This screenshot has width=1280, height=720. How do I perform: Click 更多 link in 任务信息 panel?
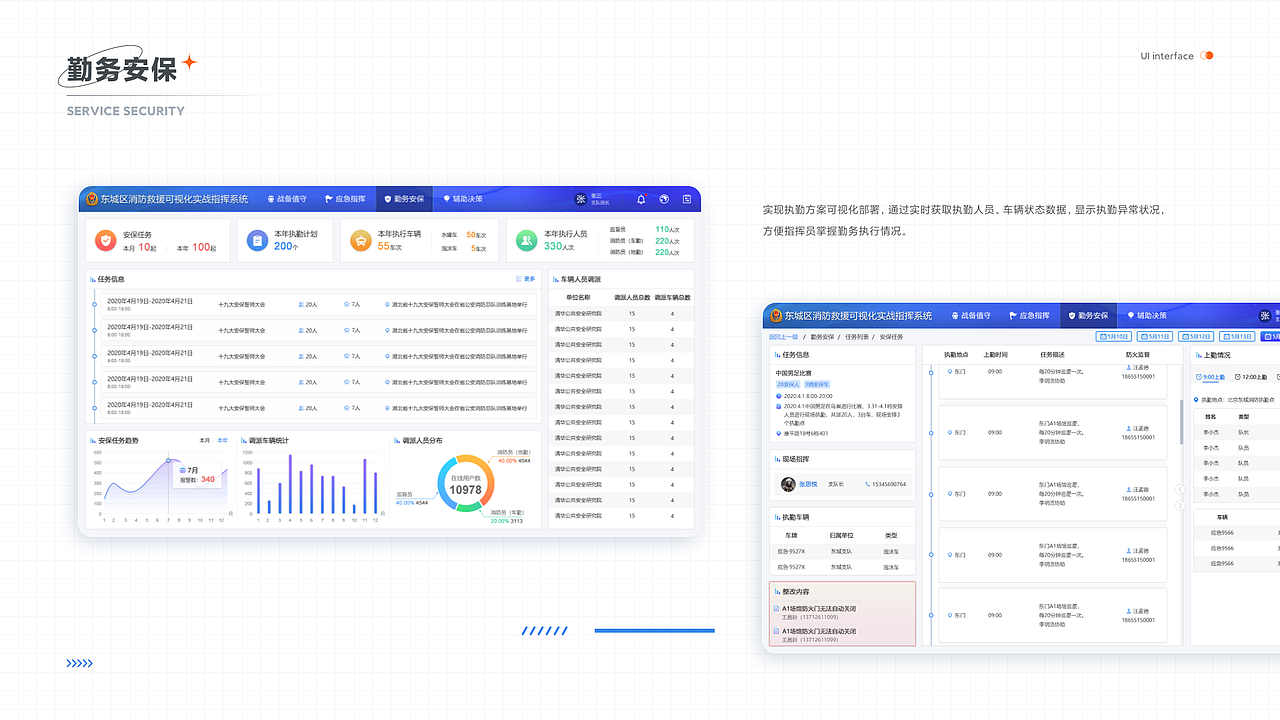526,279
